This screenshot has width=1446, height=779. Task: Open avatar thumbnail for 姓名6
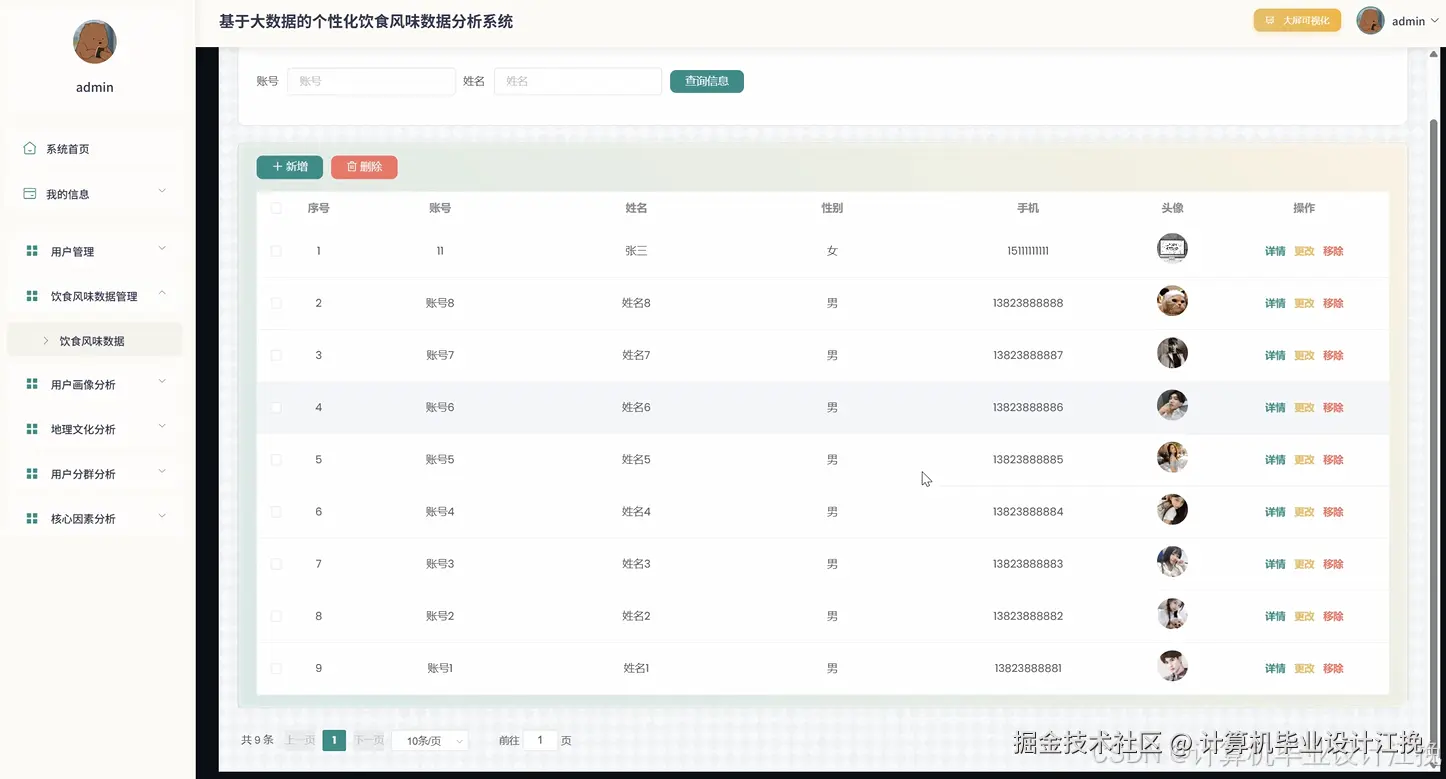point(1172,405)
